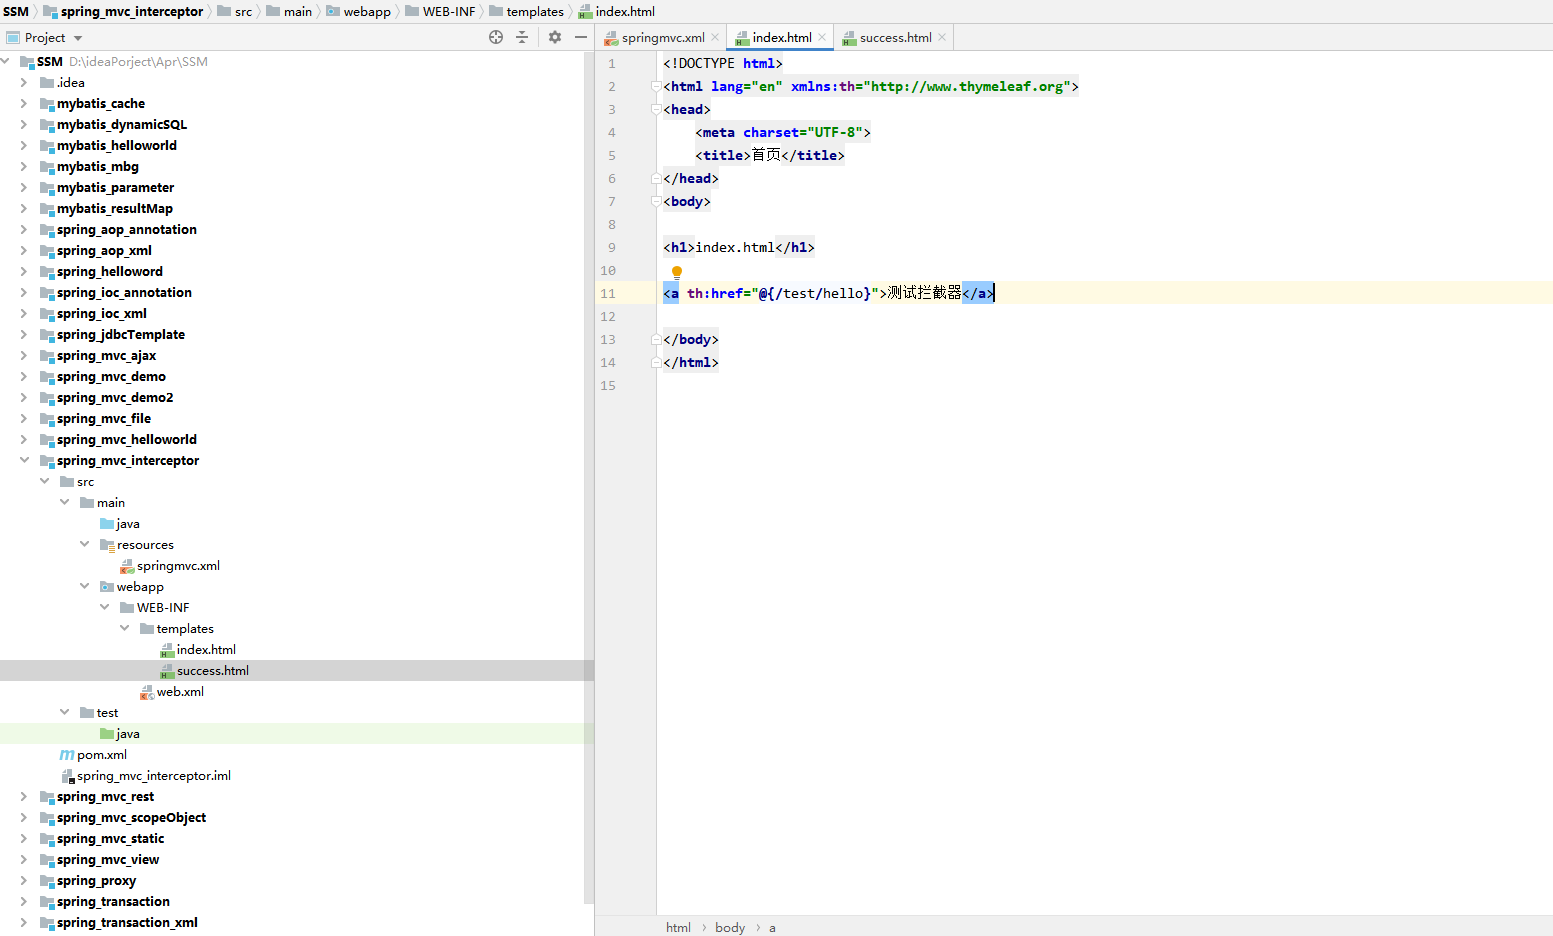Click fold marker beside the head tag
Screen dimensions: 1553x936
click(x=656, y=109)
